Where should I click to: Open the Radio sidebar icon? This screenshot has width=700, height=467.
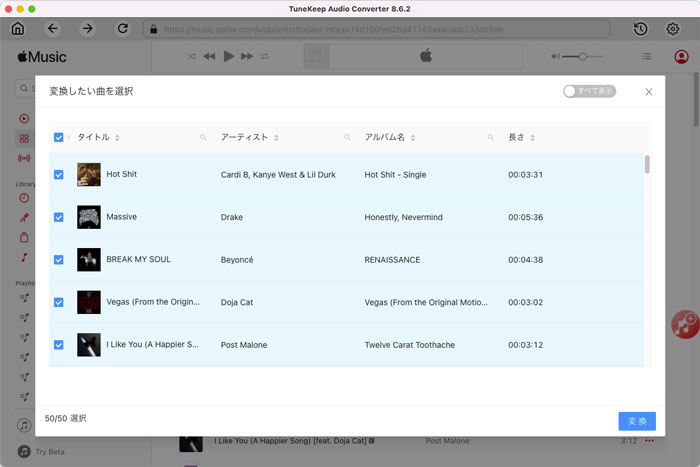[24, 158]
